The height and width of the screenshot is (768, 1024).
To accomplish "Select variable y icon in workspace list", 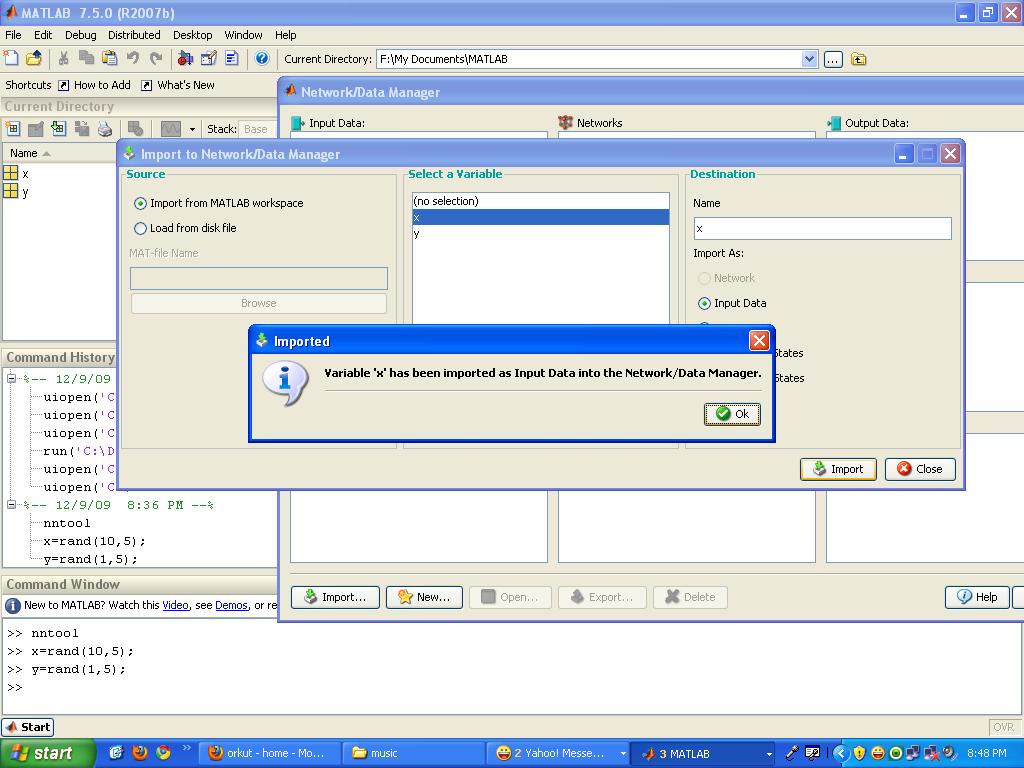I will 10,191.
